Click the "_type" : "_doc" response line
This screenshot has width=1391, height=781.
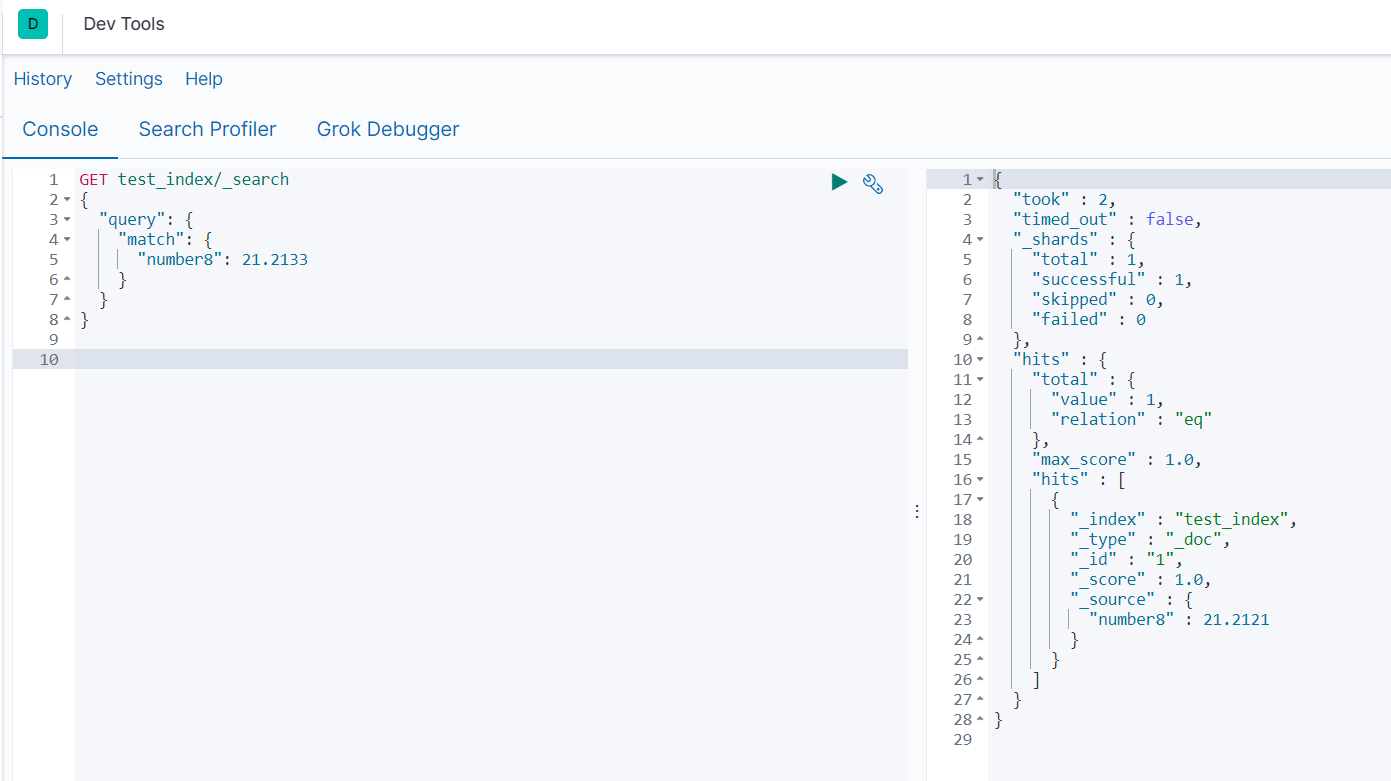click(1150, 540)
